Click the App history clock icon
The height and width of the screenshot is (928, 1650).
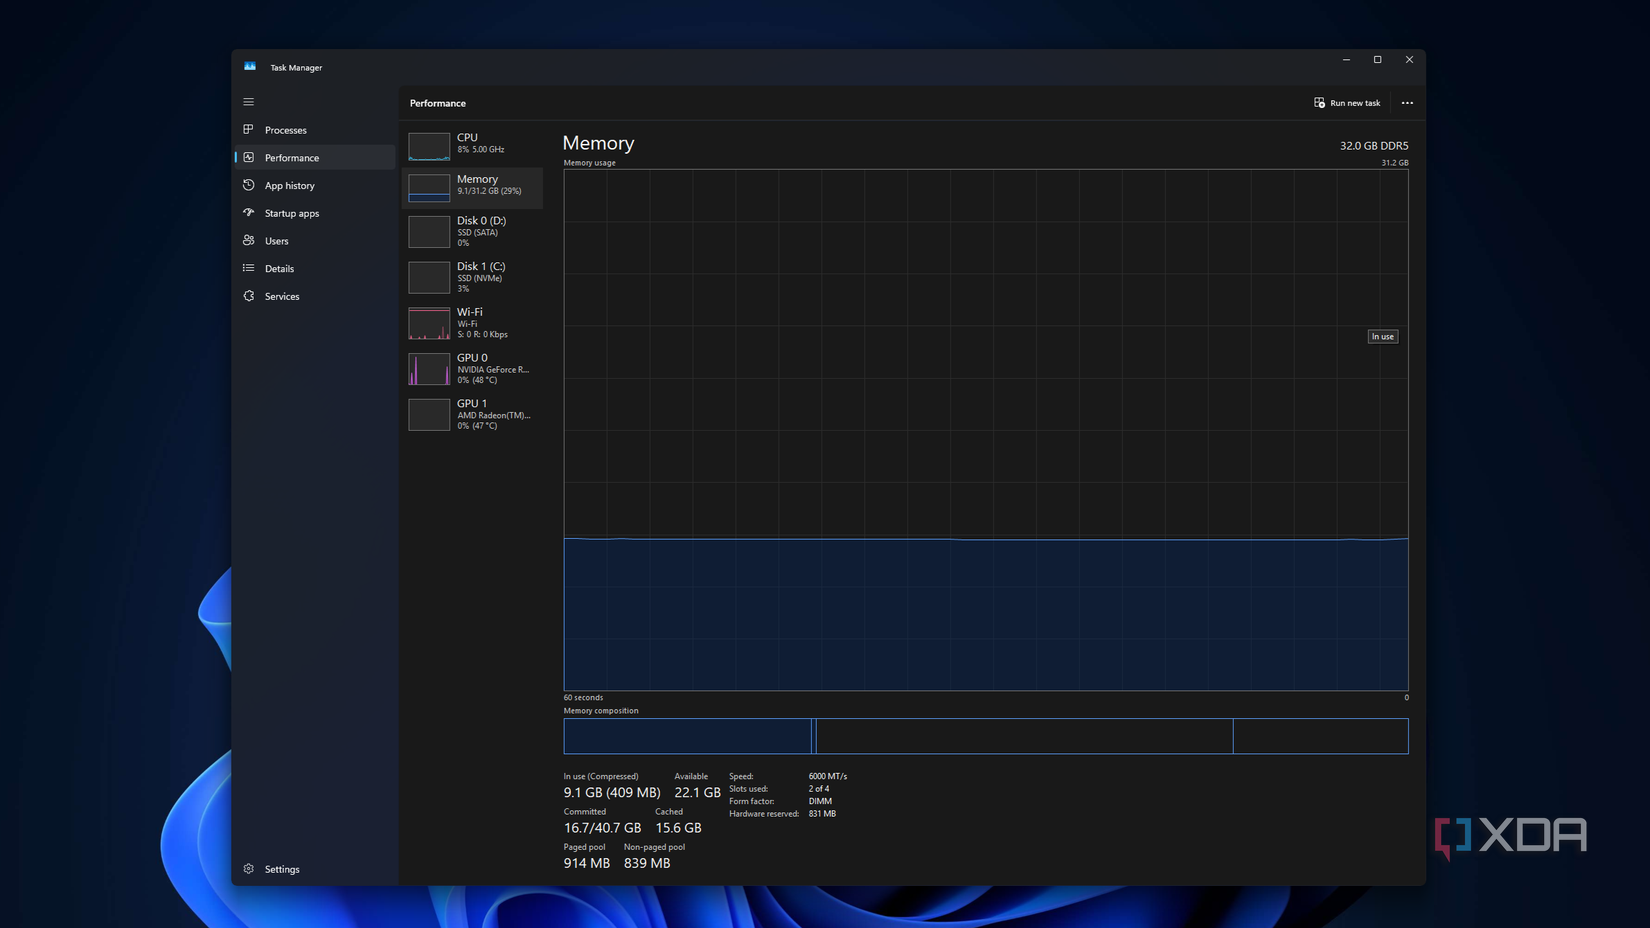pyautogui.click(x=249, y=185)
